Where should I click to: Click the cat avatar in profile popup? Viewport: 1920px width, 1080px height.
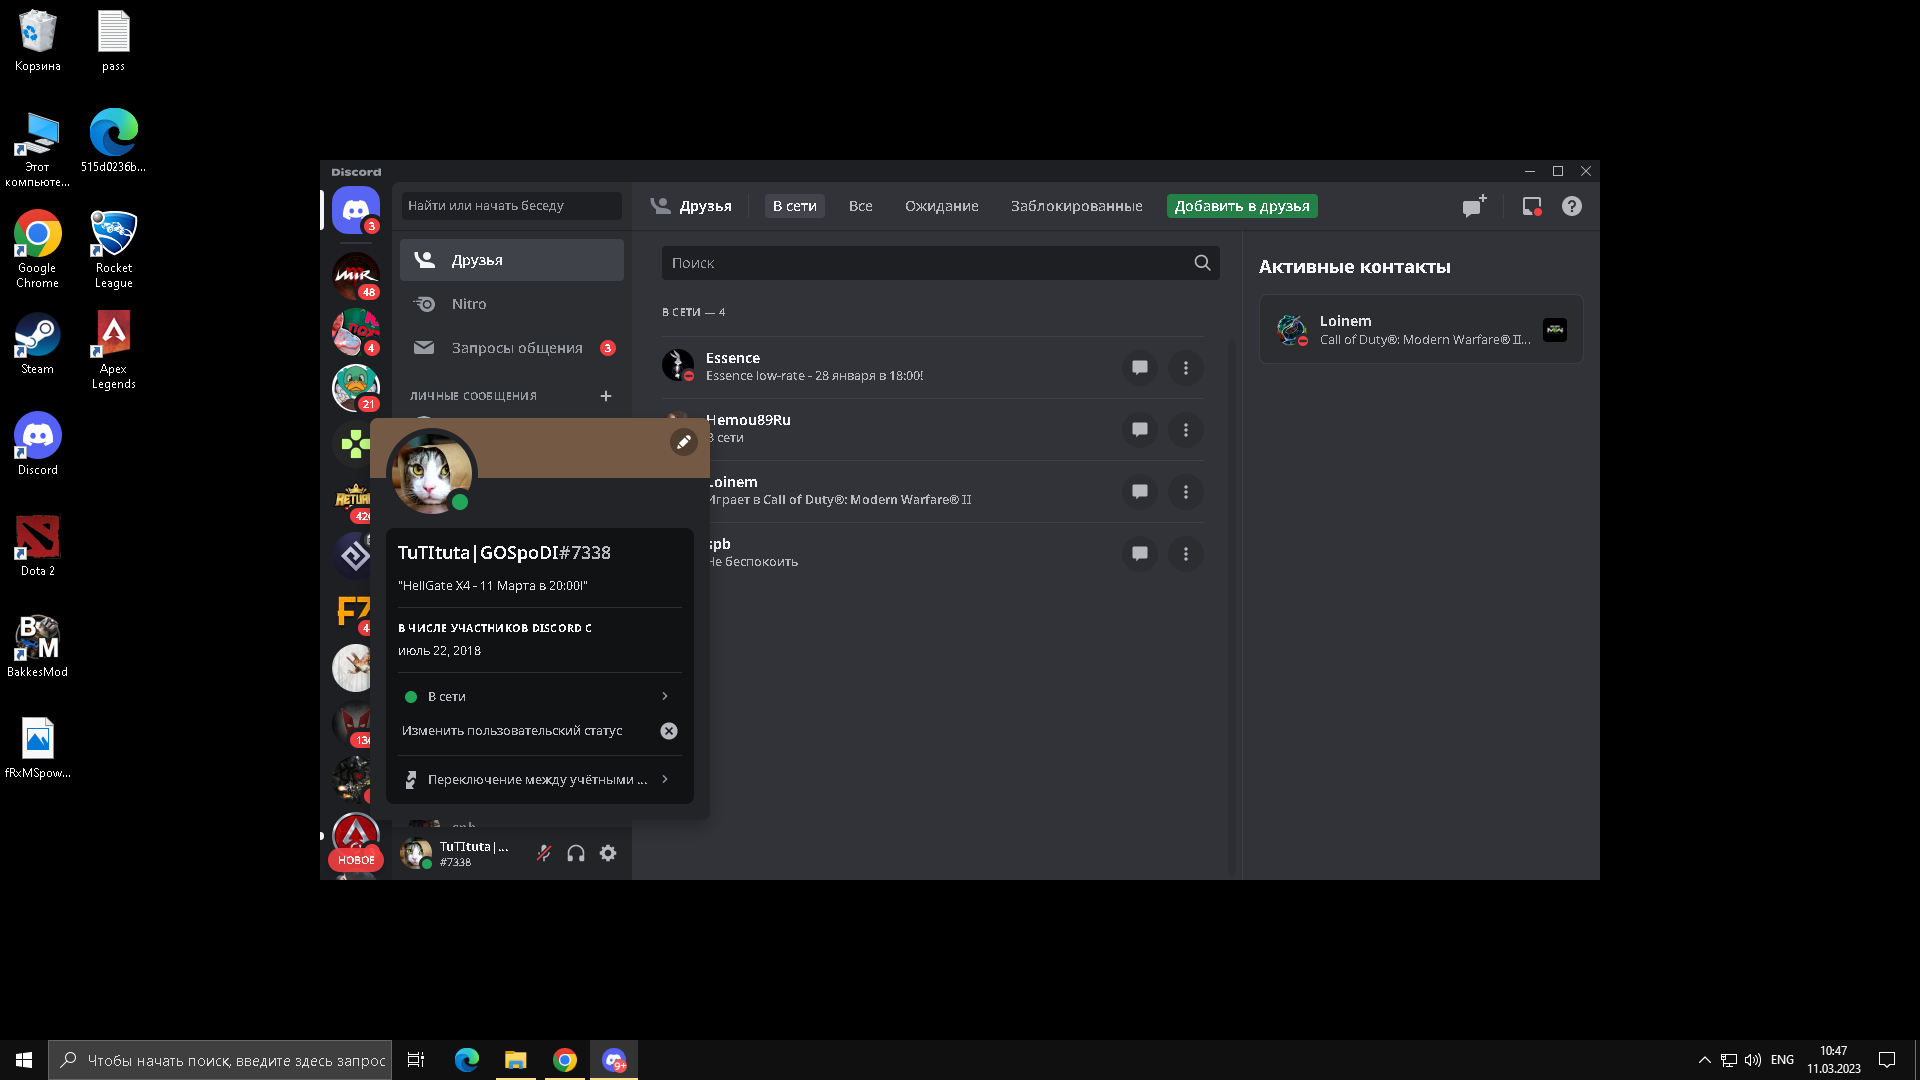432,473
